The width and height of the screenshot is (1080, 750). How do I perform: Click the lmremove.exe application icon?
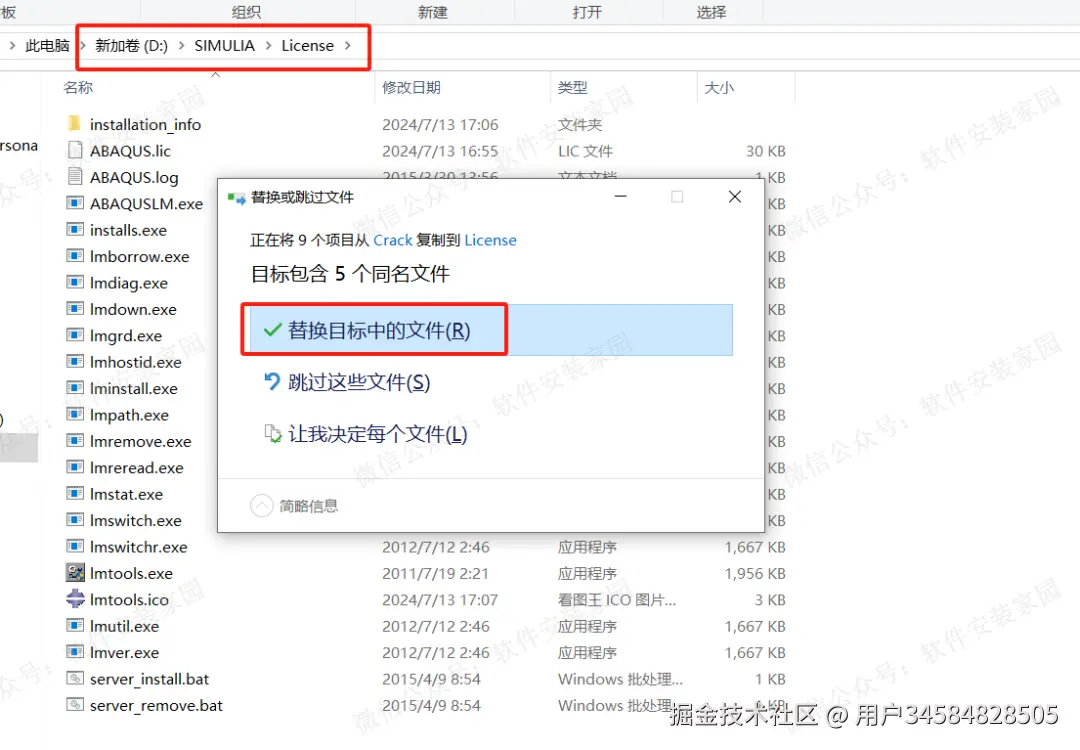pyautogui.click(x=75, y=441)
